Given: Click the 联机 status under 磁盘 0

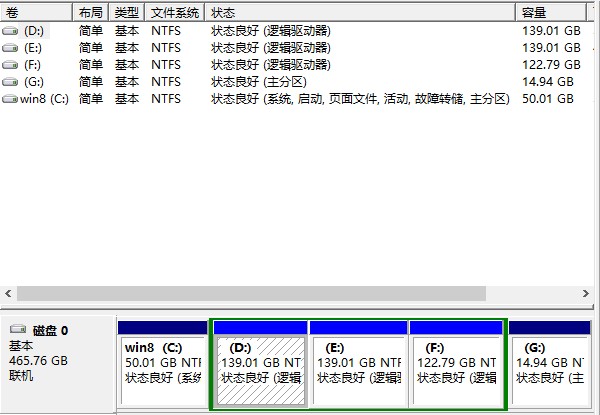Looking at the screenshot, I should [x=21, y=375].
